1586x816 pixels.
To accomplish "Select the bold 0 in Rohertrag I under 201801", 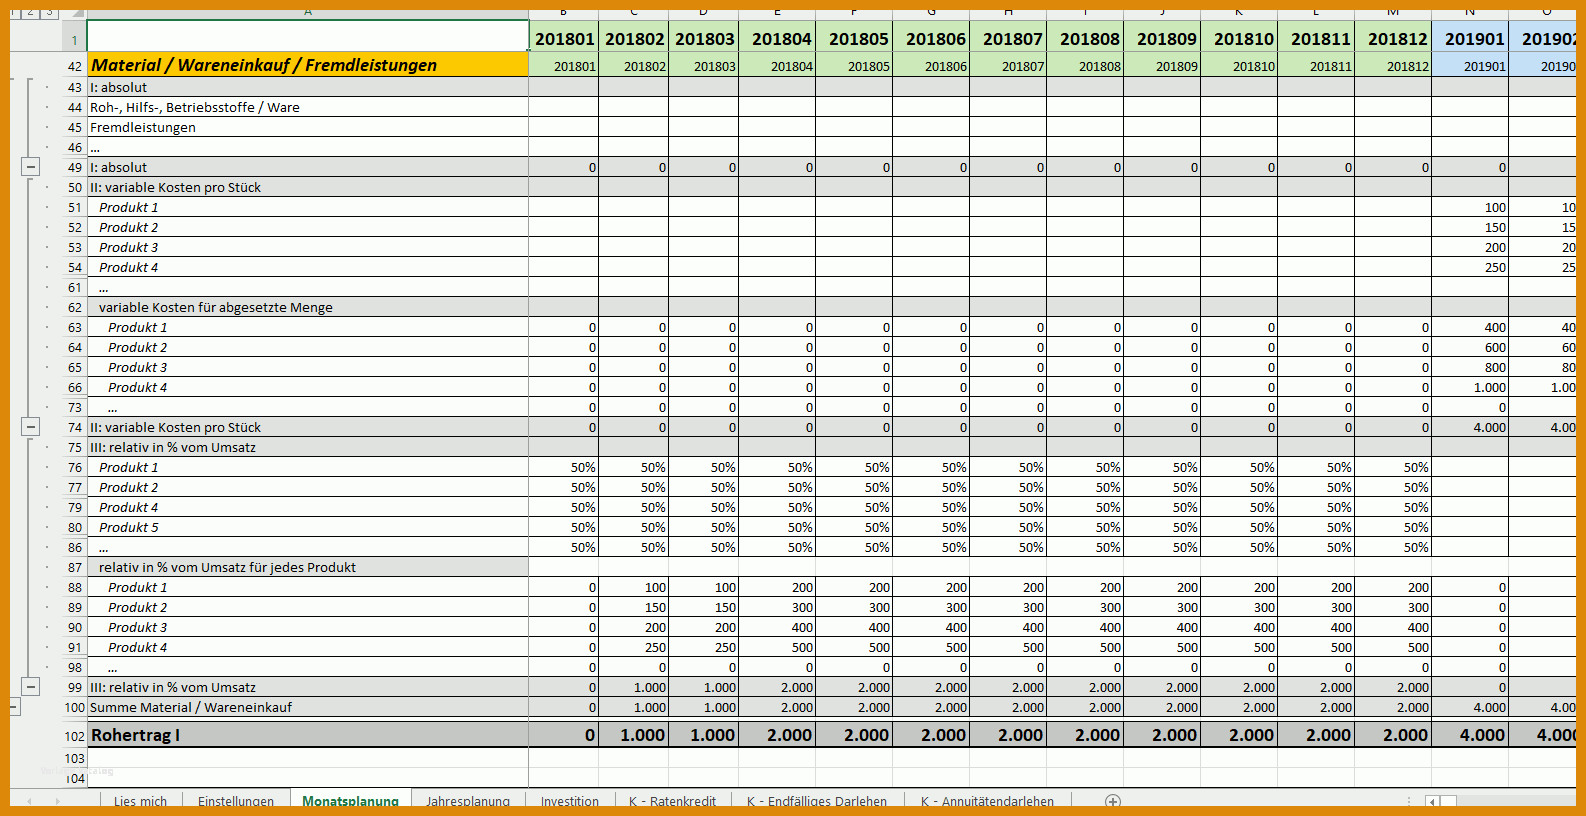I will pos(564,735).
